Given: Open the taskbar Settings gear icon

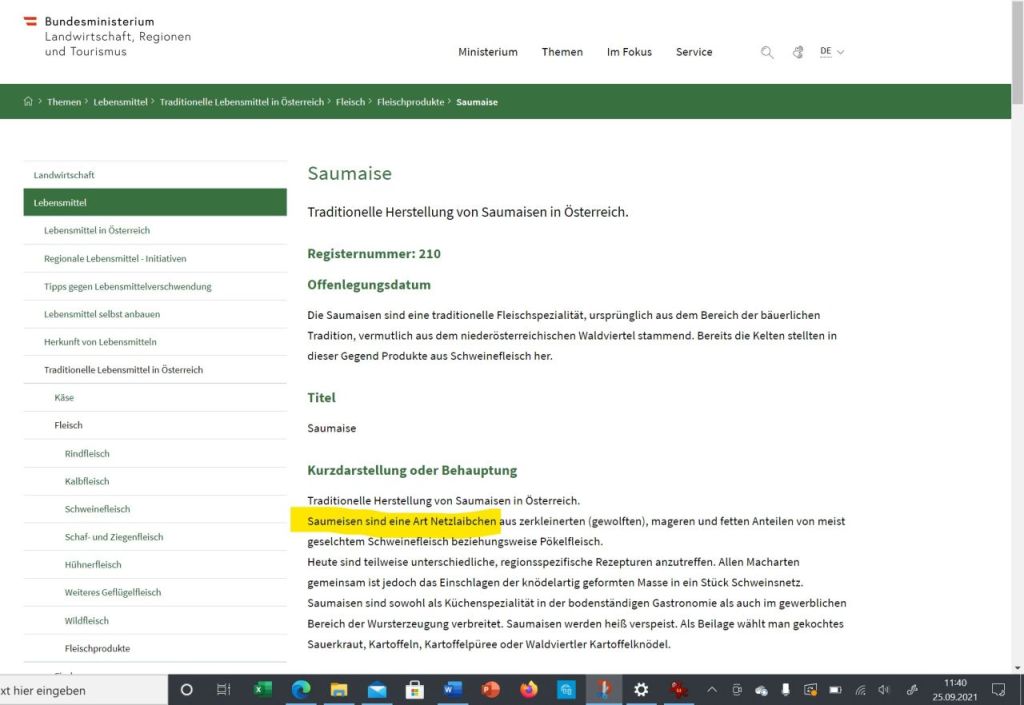Looking at the screenshot, I should point(641,690).
